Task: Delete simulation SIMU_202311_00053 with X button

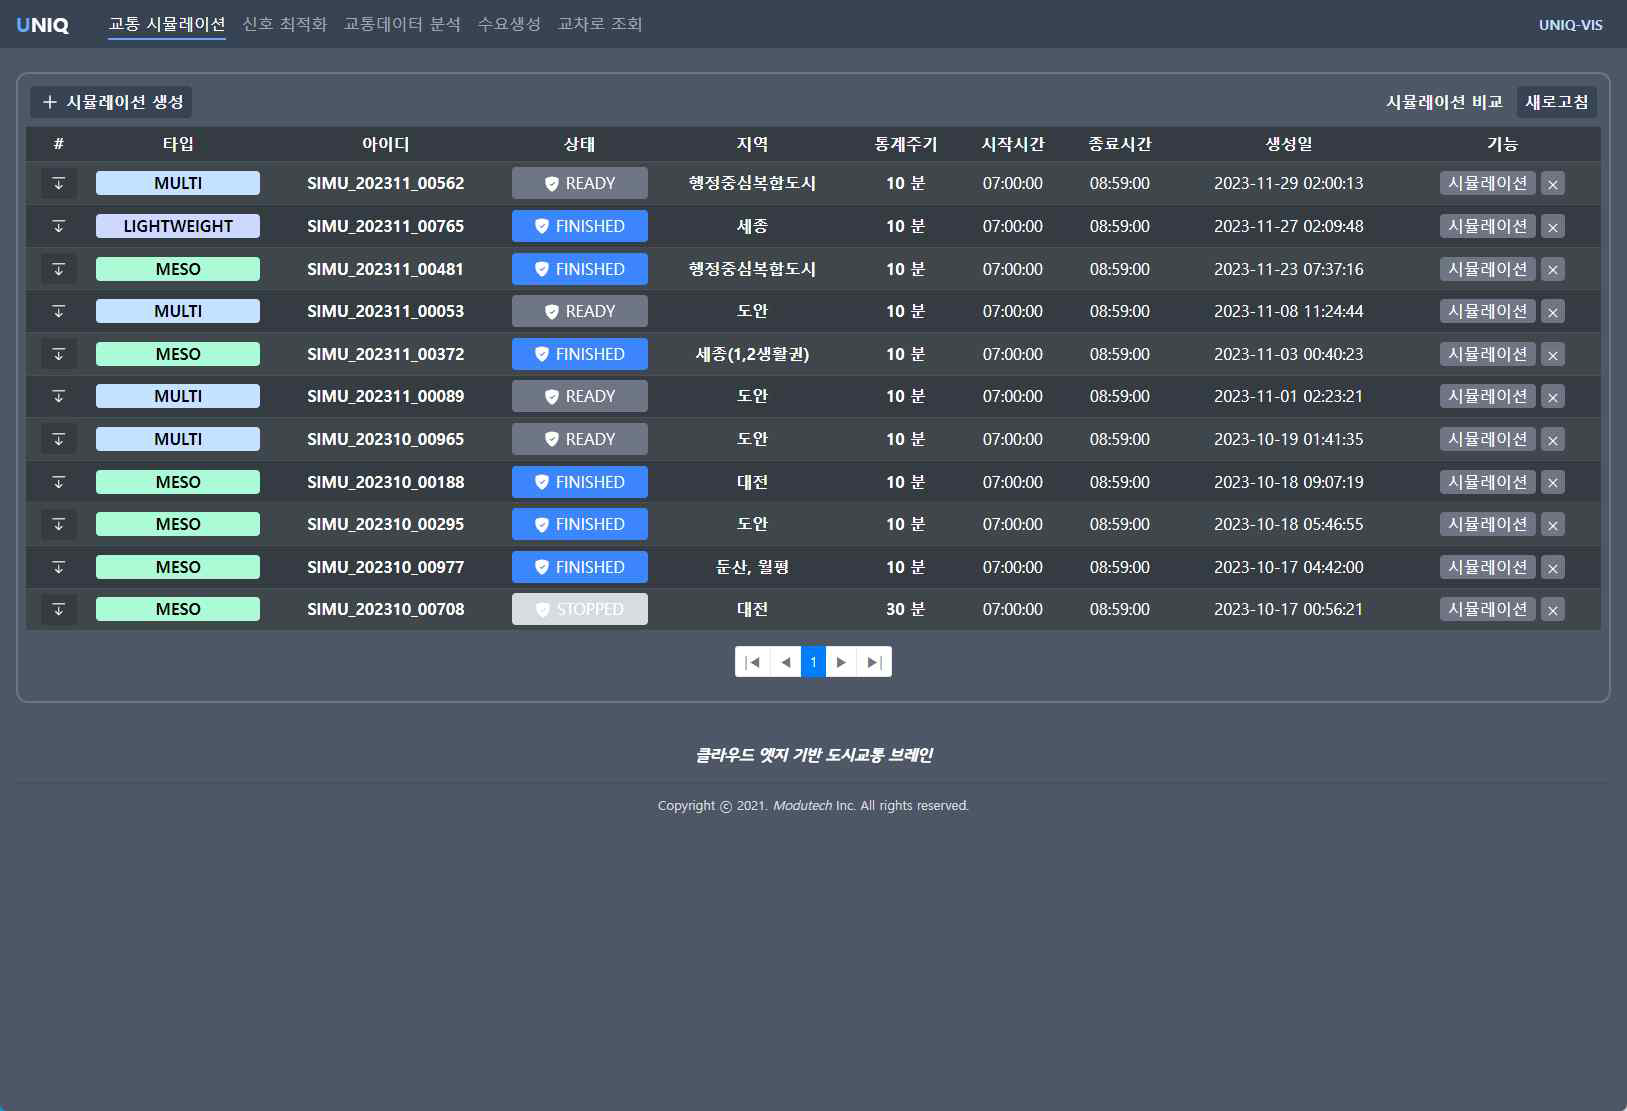Action: point(1553,312)
